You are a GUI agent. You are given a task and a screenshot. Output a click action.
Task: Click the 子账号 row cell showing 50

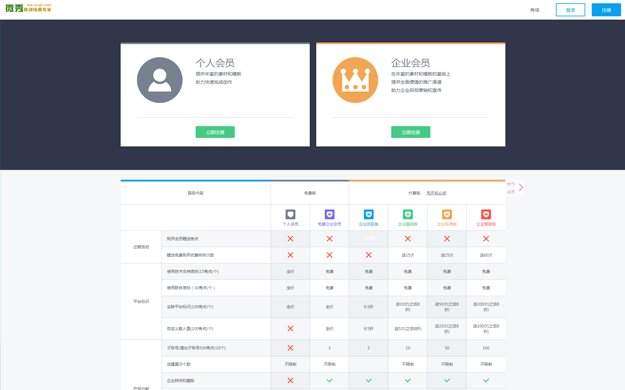[447, 348]
